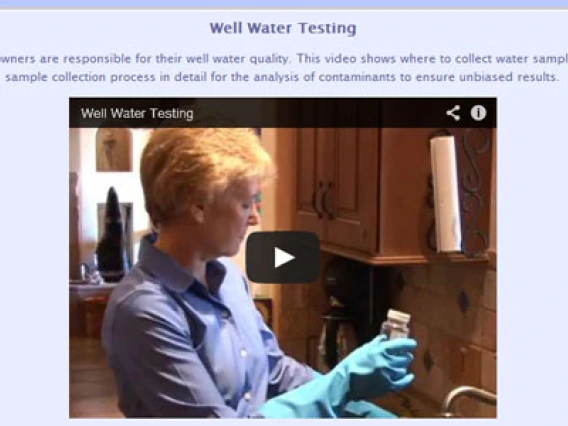Open the share icon on the video
The width and height of the screenshot is (568, 426).
point(453,113)
